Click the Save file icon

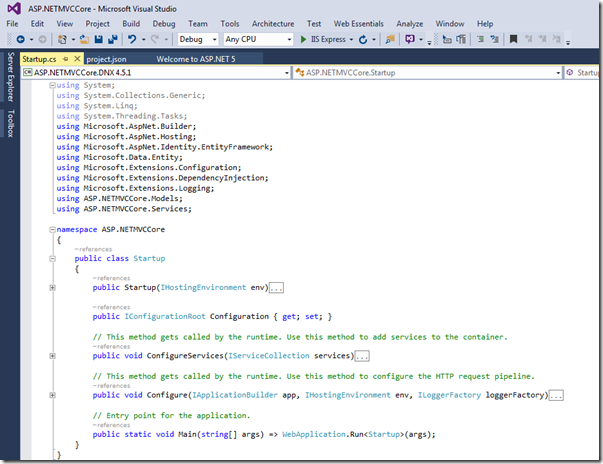(96, 39)
